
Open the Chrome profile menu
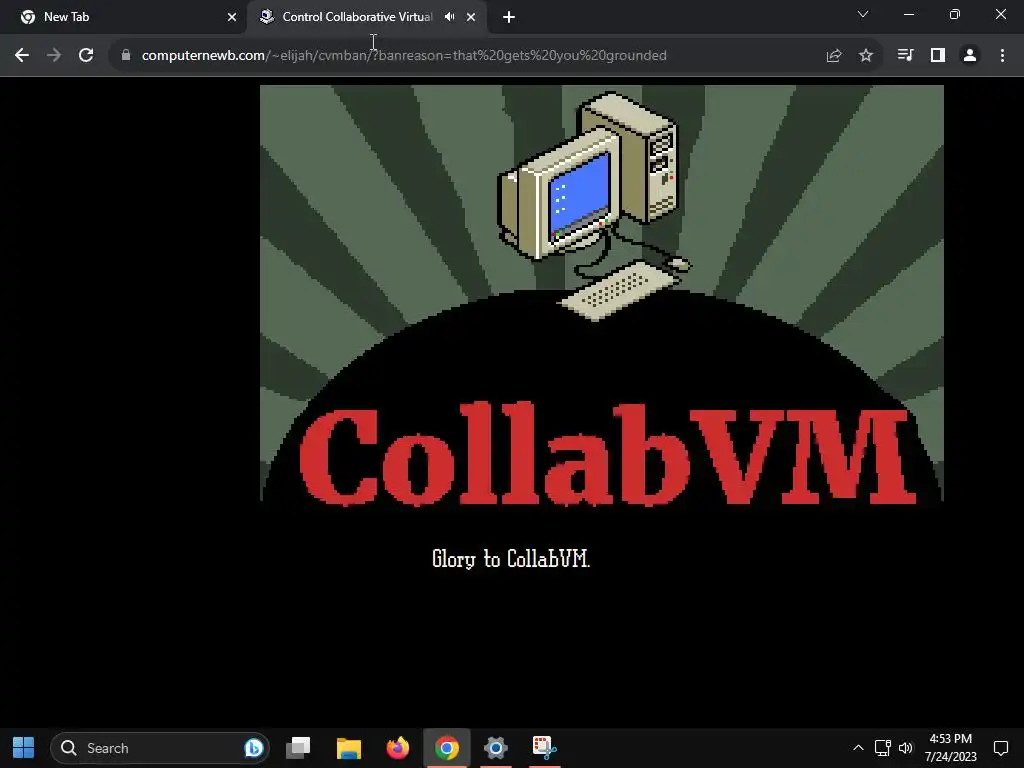click(970, 56)
